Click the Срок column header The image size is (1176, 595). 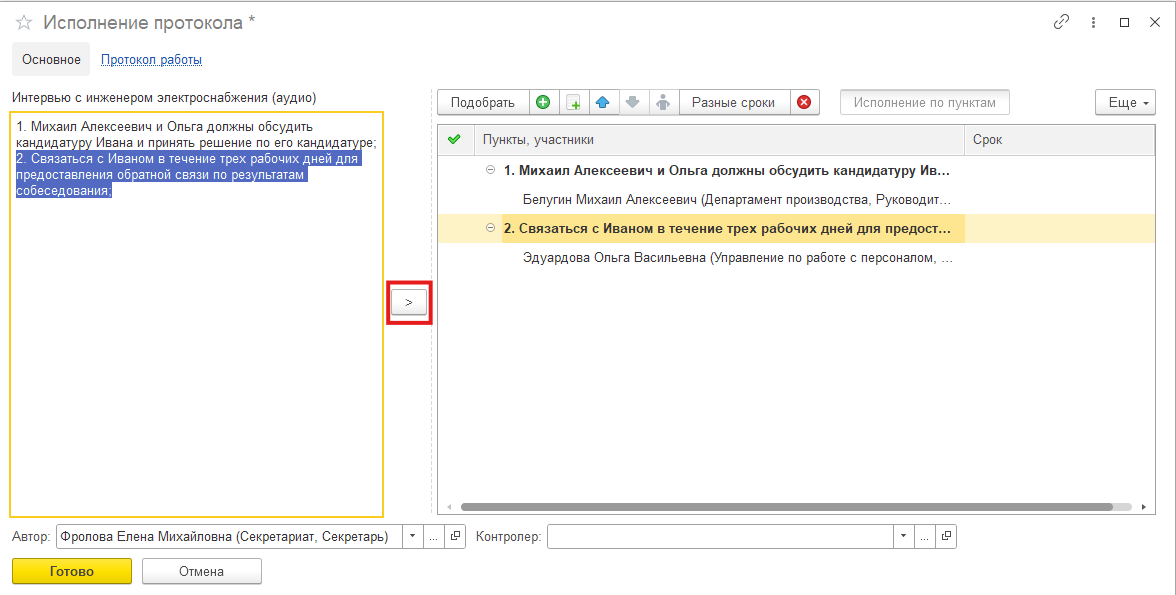[x=1059, y=140]
